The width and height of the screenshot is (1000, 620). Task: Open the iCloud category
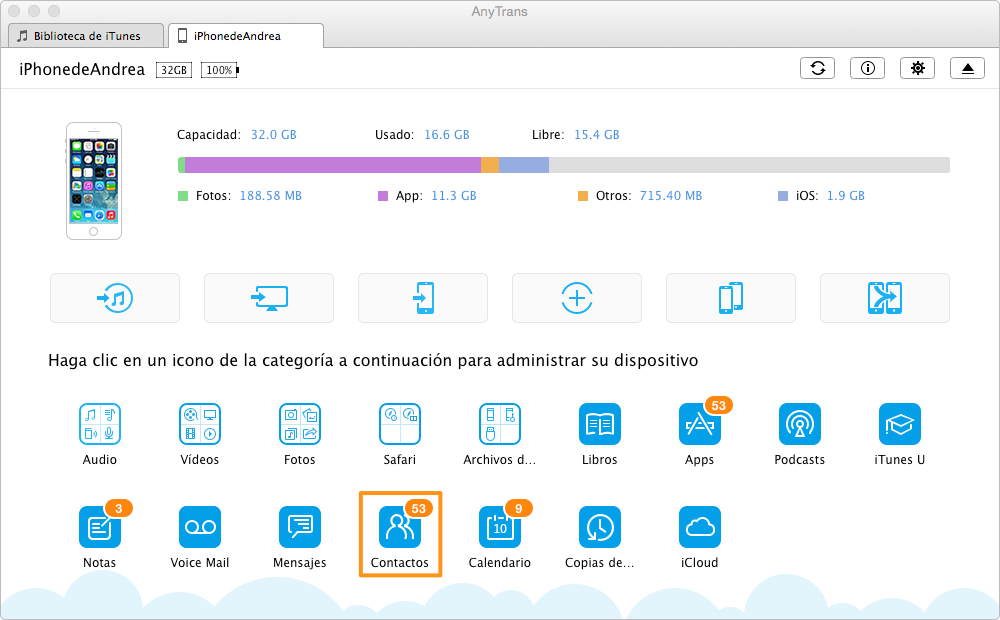(700, 527)
